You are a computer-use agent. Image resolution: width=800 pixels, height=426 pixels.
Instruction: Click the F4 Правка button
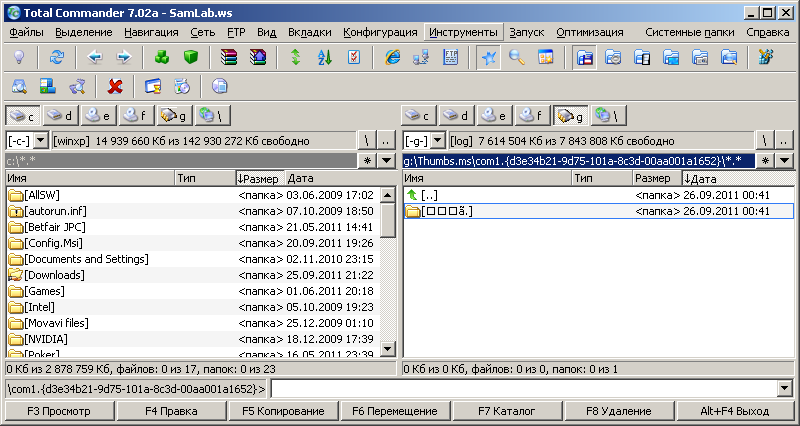tap(171, 411)
